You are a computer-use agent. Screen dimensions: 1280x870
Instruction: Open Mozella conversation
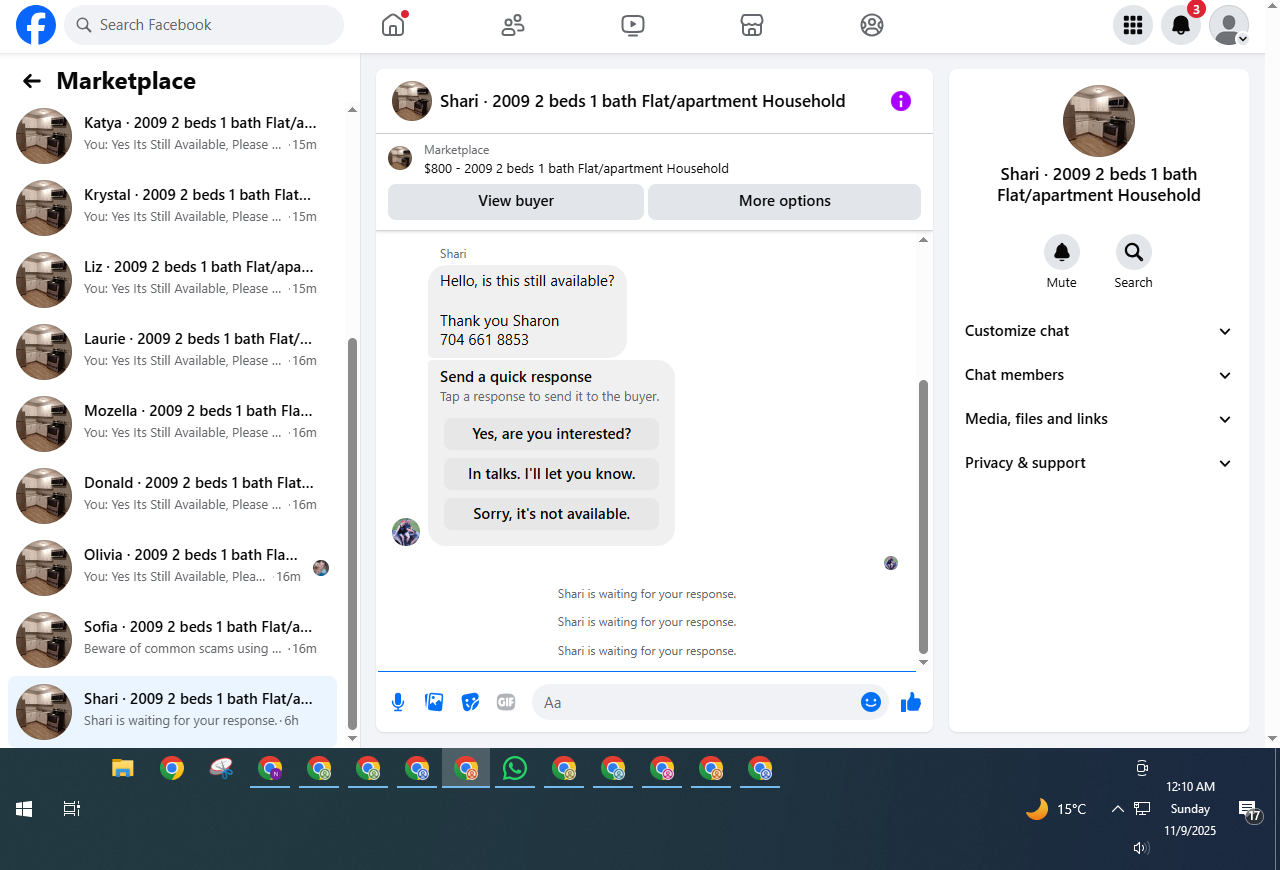pyautogui.click(x=172, y=423)
